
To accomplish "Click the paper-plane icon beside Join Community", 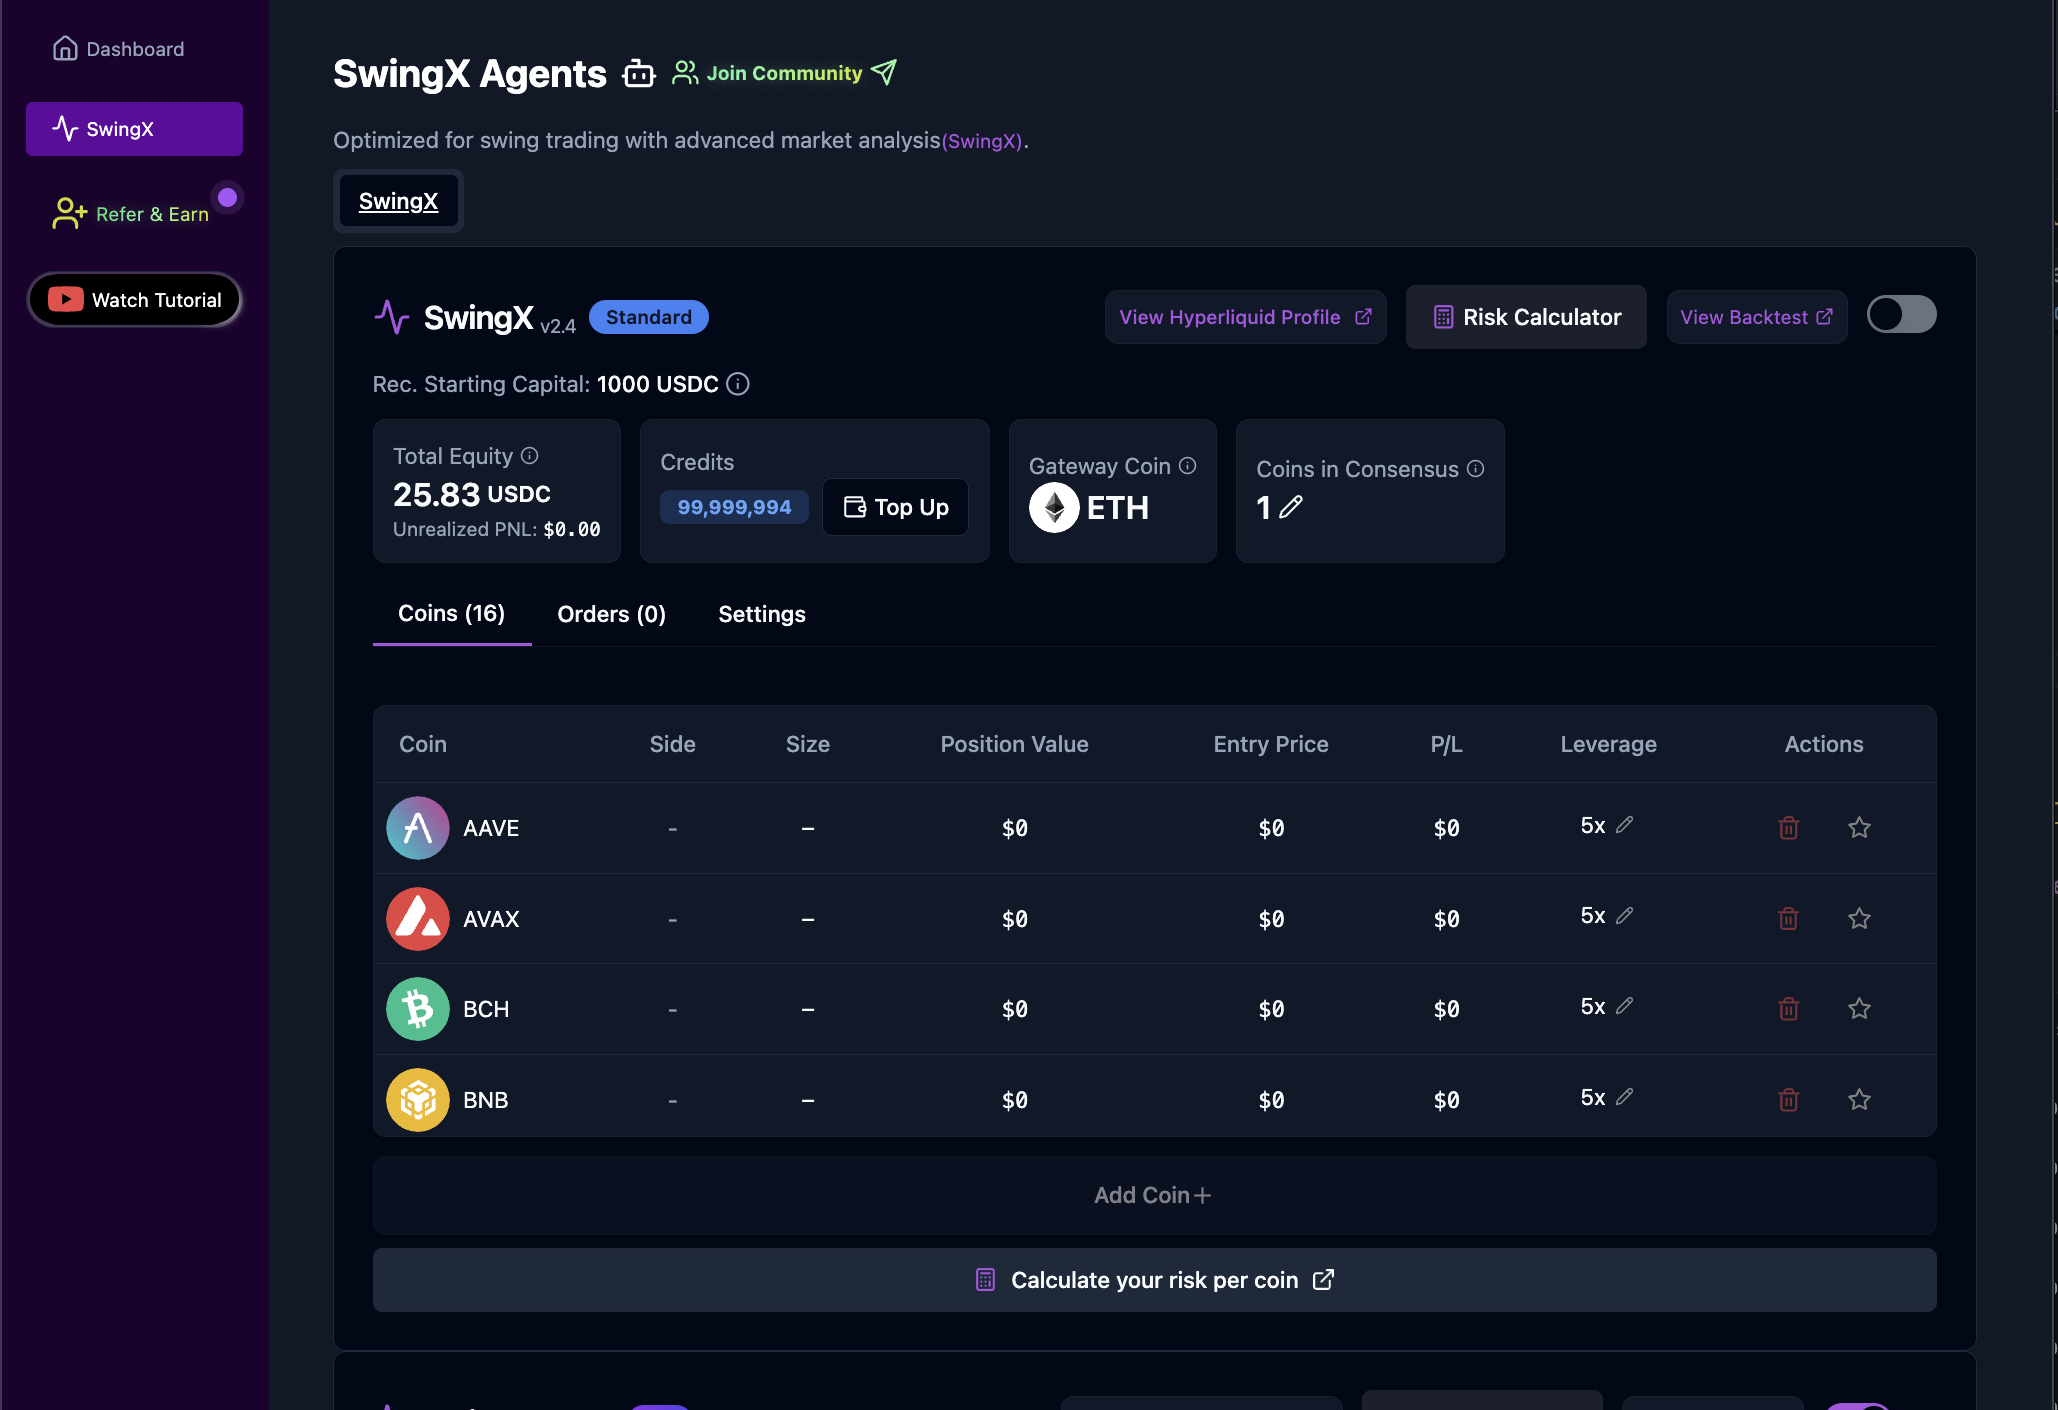I will pos(884,71).
